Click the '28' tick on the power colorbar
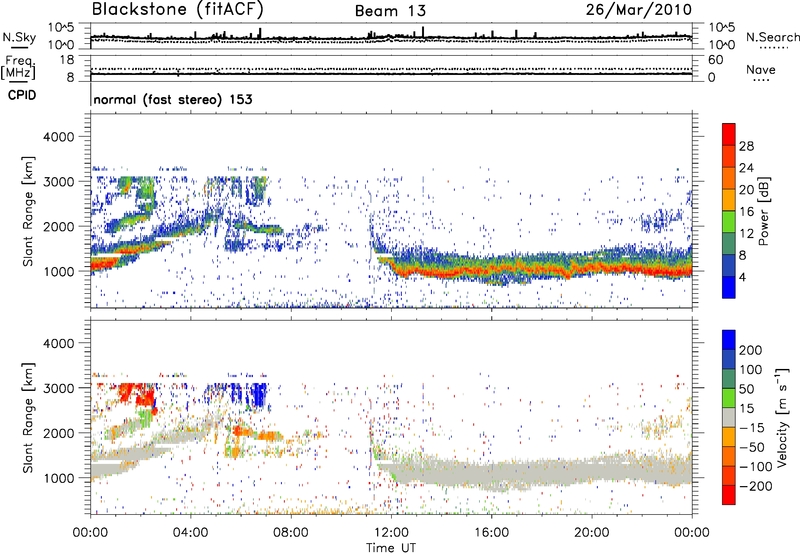Image resolution: width=800 pixels, height=554 pixels. click(x=746, y=146)
